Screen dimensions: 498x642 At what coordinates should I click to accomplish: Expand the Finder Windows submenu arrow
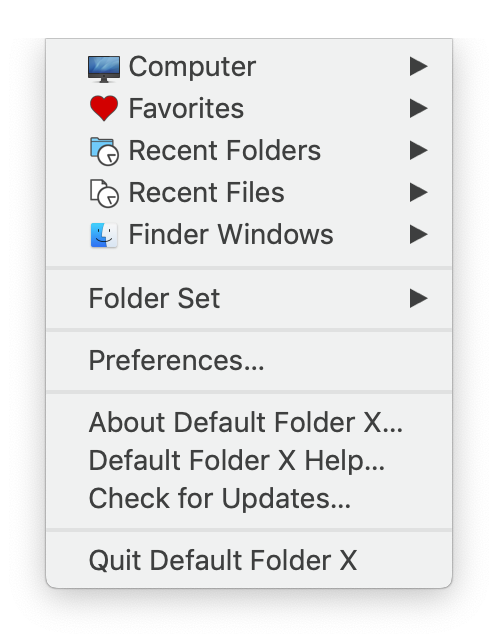419,234
